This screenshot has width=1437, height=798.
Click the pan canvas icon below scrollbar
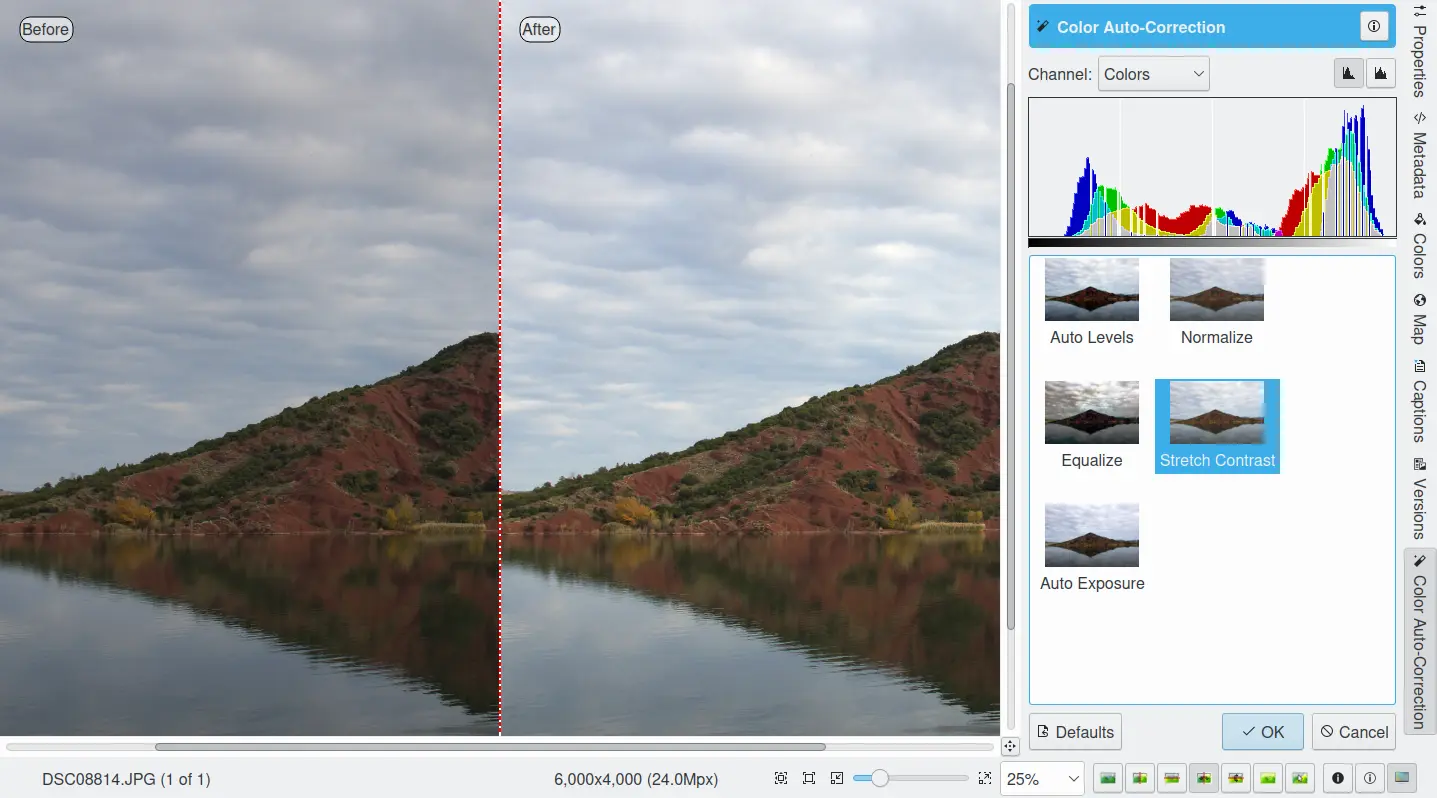tap(1009, 746)
